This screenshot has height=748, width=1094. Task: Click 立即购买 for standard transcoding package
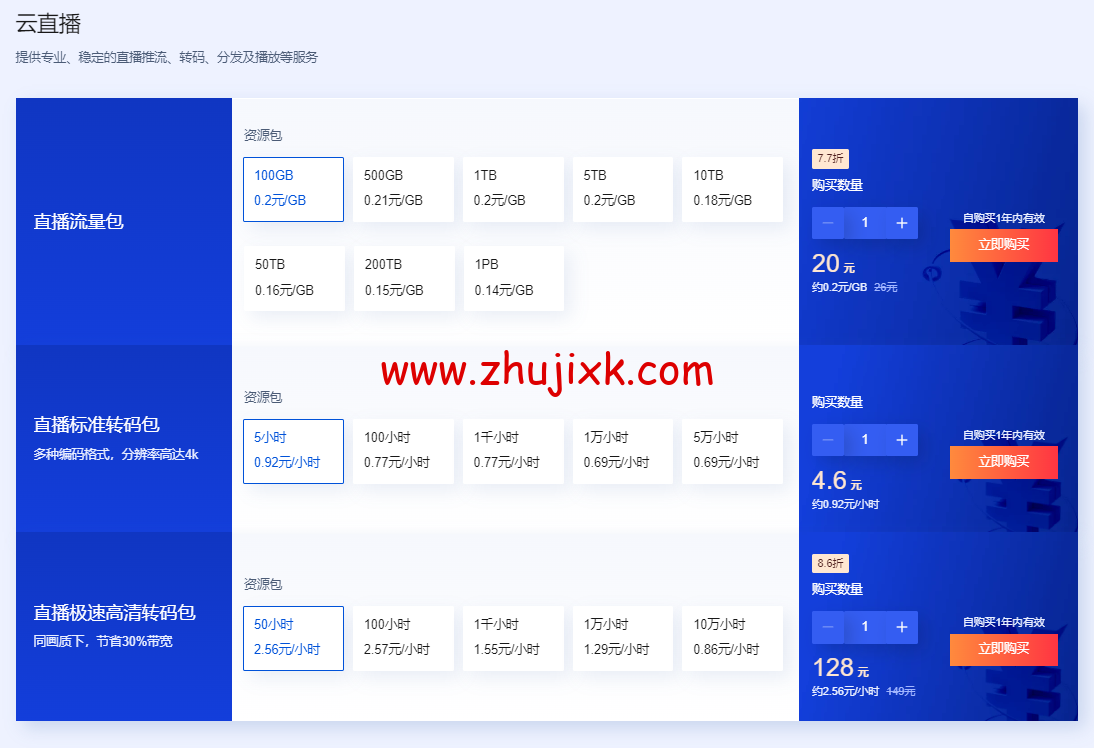point(1003,462)
